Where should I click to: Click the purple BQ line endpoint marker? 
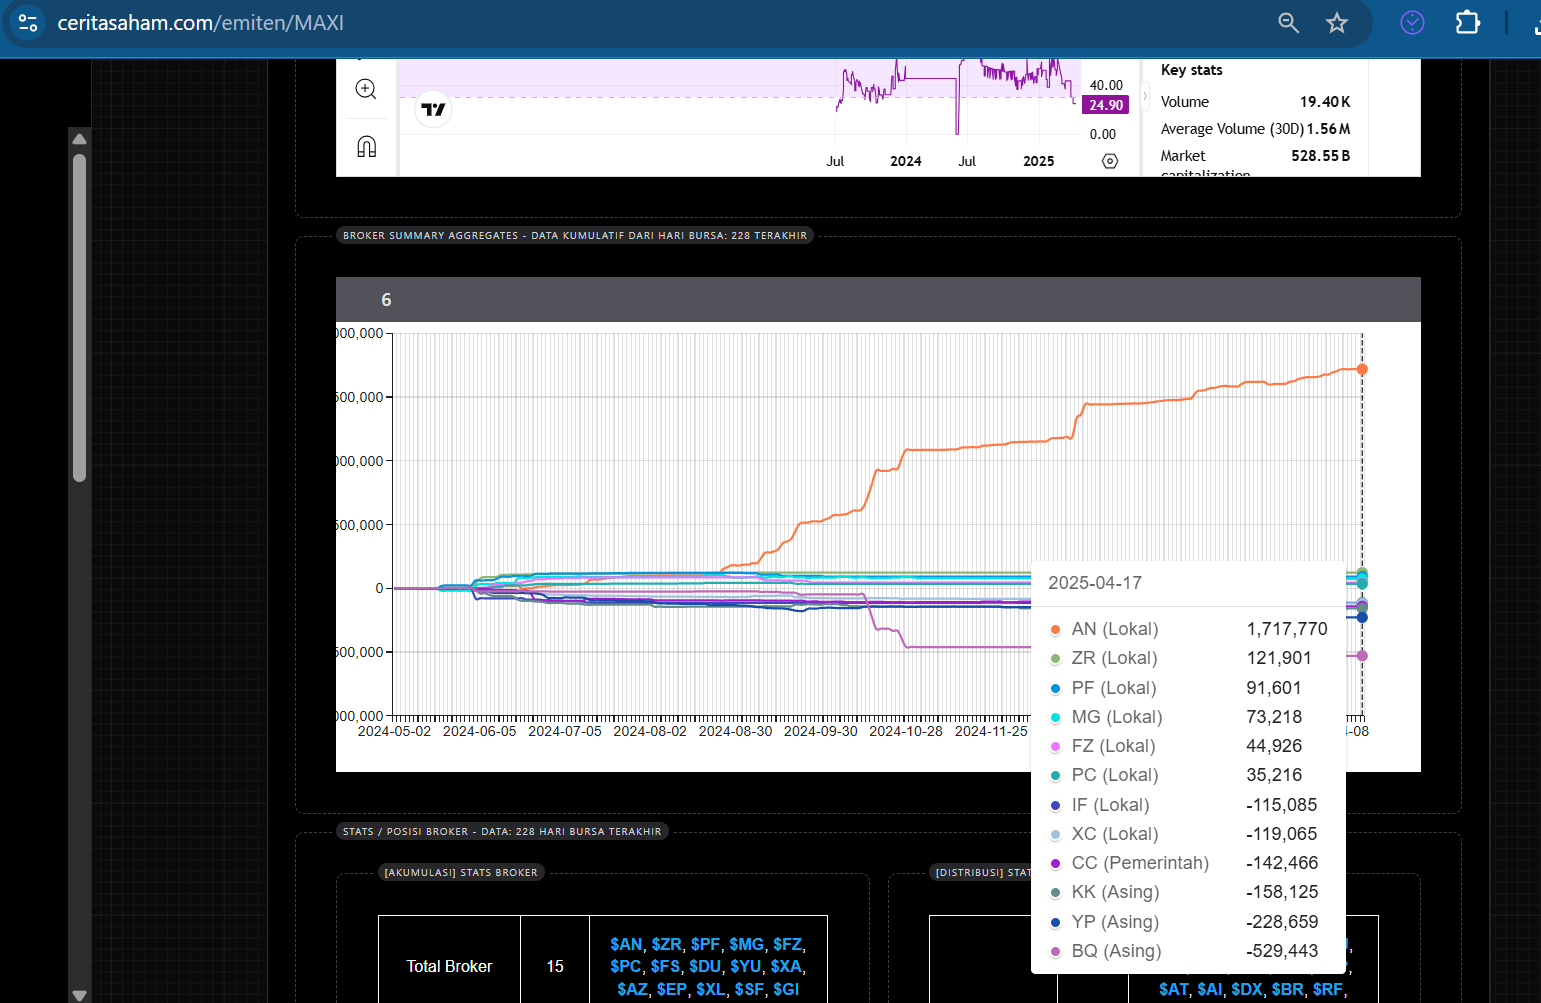pos(1362,656)
